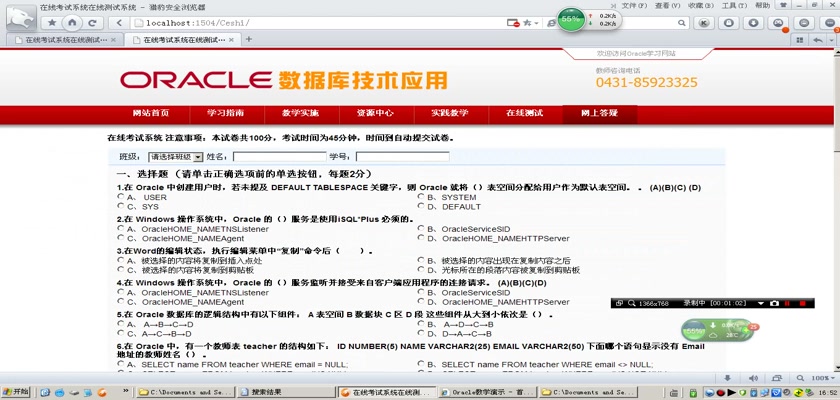This screenshot has width=840, height=400.
Task: Click the download arrow toolbar button
Action: coord(753,23)
